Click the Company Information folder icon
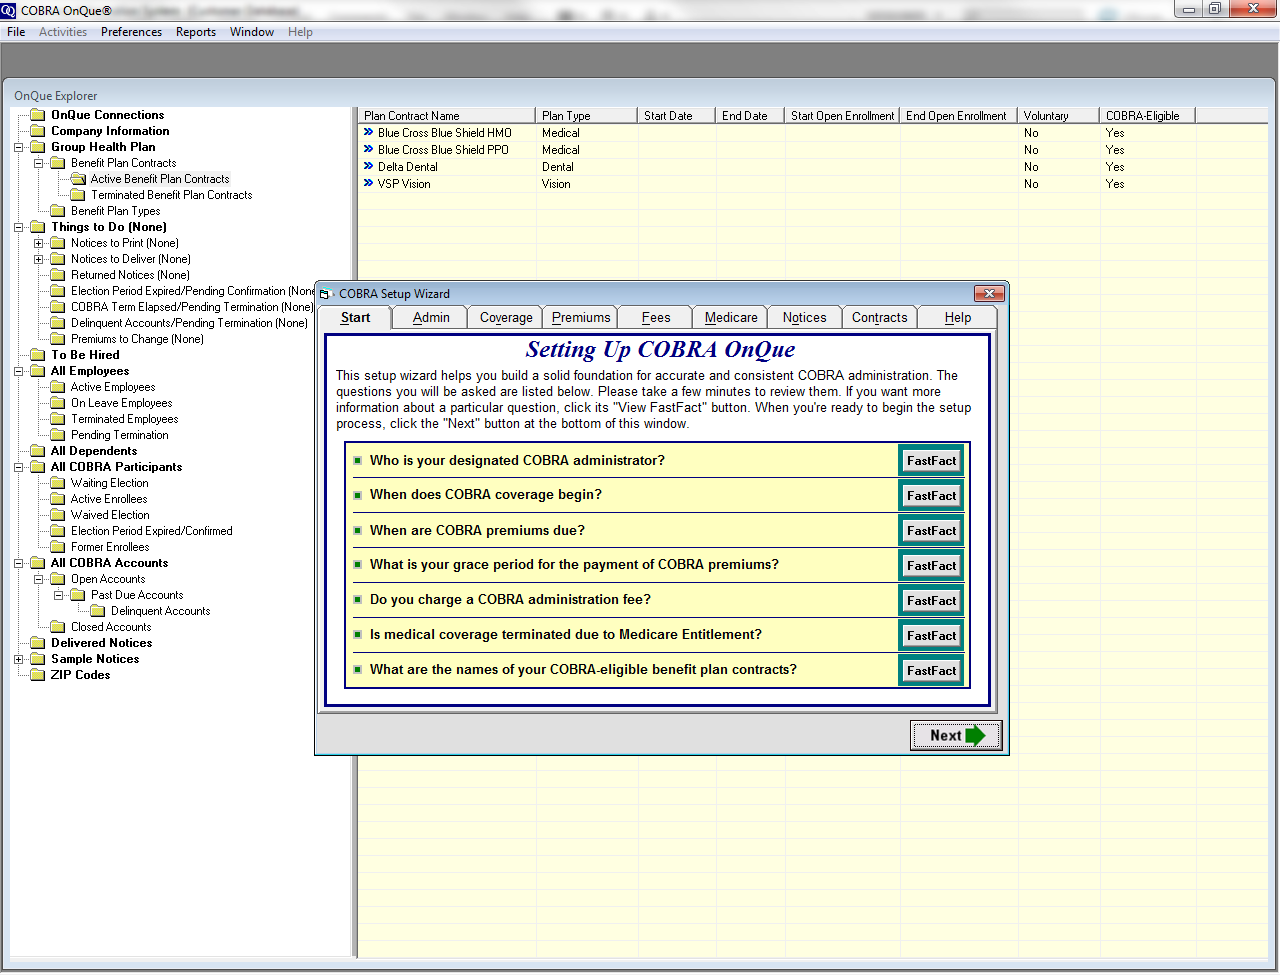Viewport: 1280px width, 975px height. pyautogui.click(x=38, y=131)
